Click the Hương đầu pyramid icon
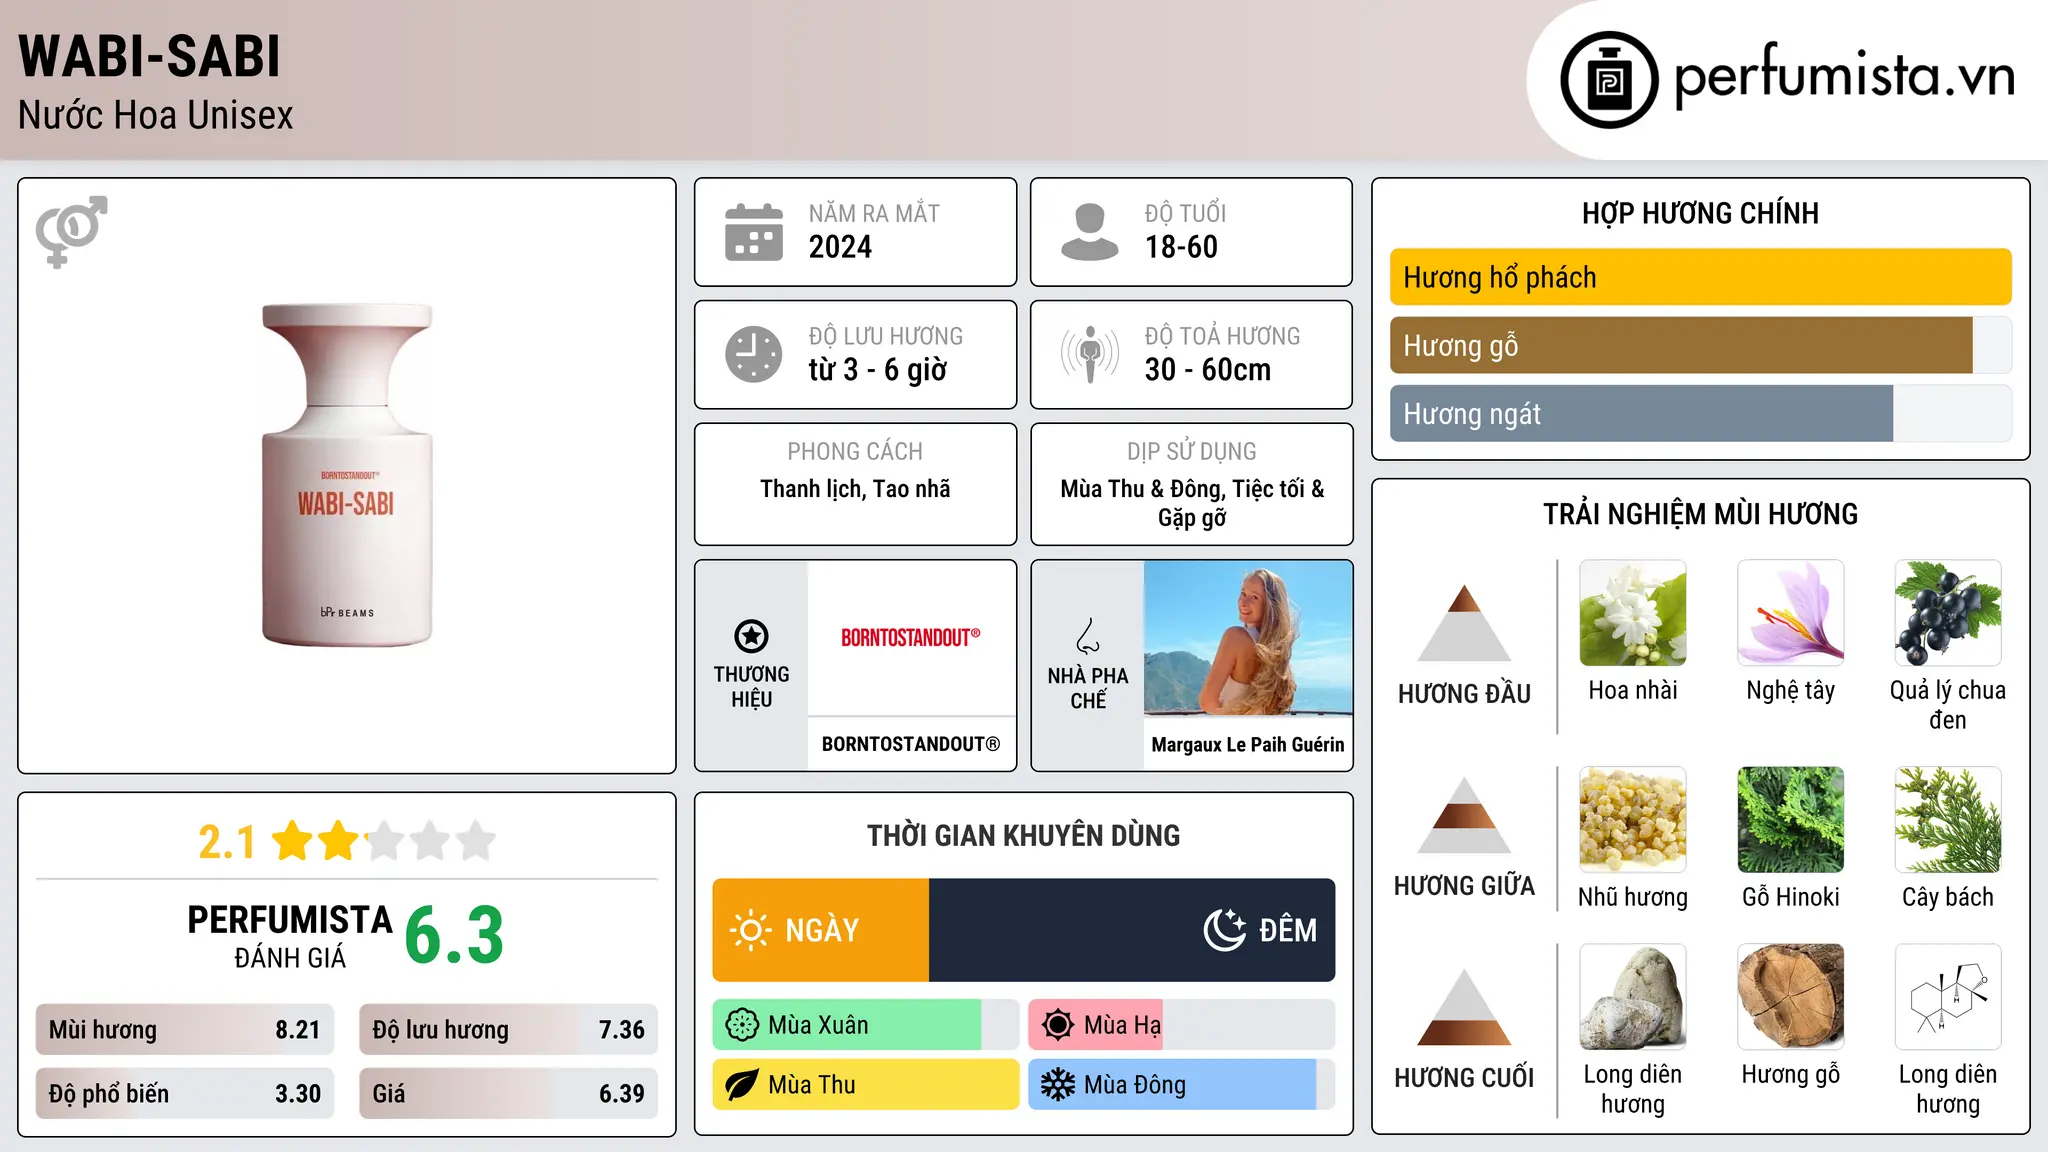The height and width of the screenshot is (1152, 2048). coord(1464,623)
